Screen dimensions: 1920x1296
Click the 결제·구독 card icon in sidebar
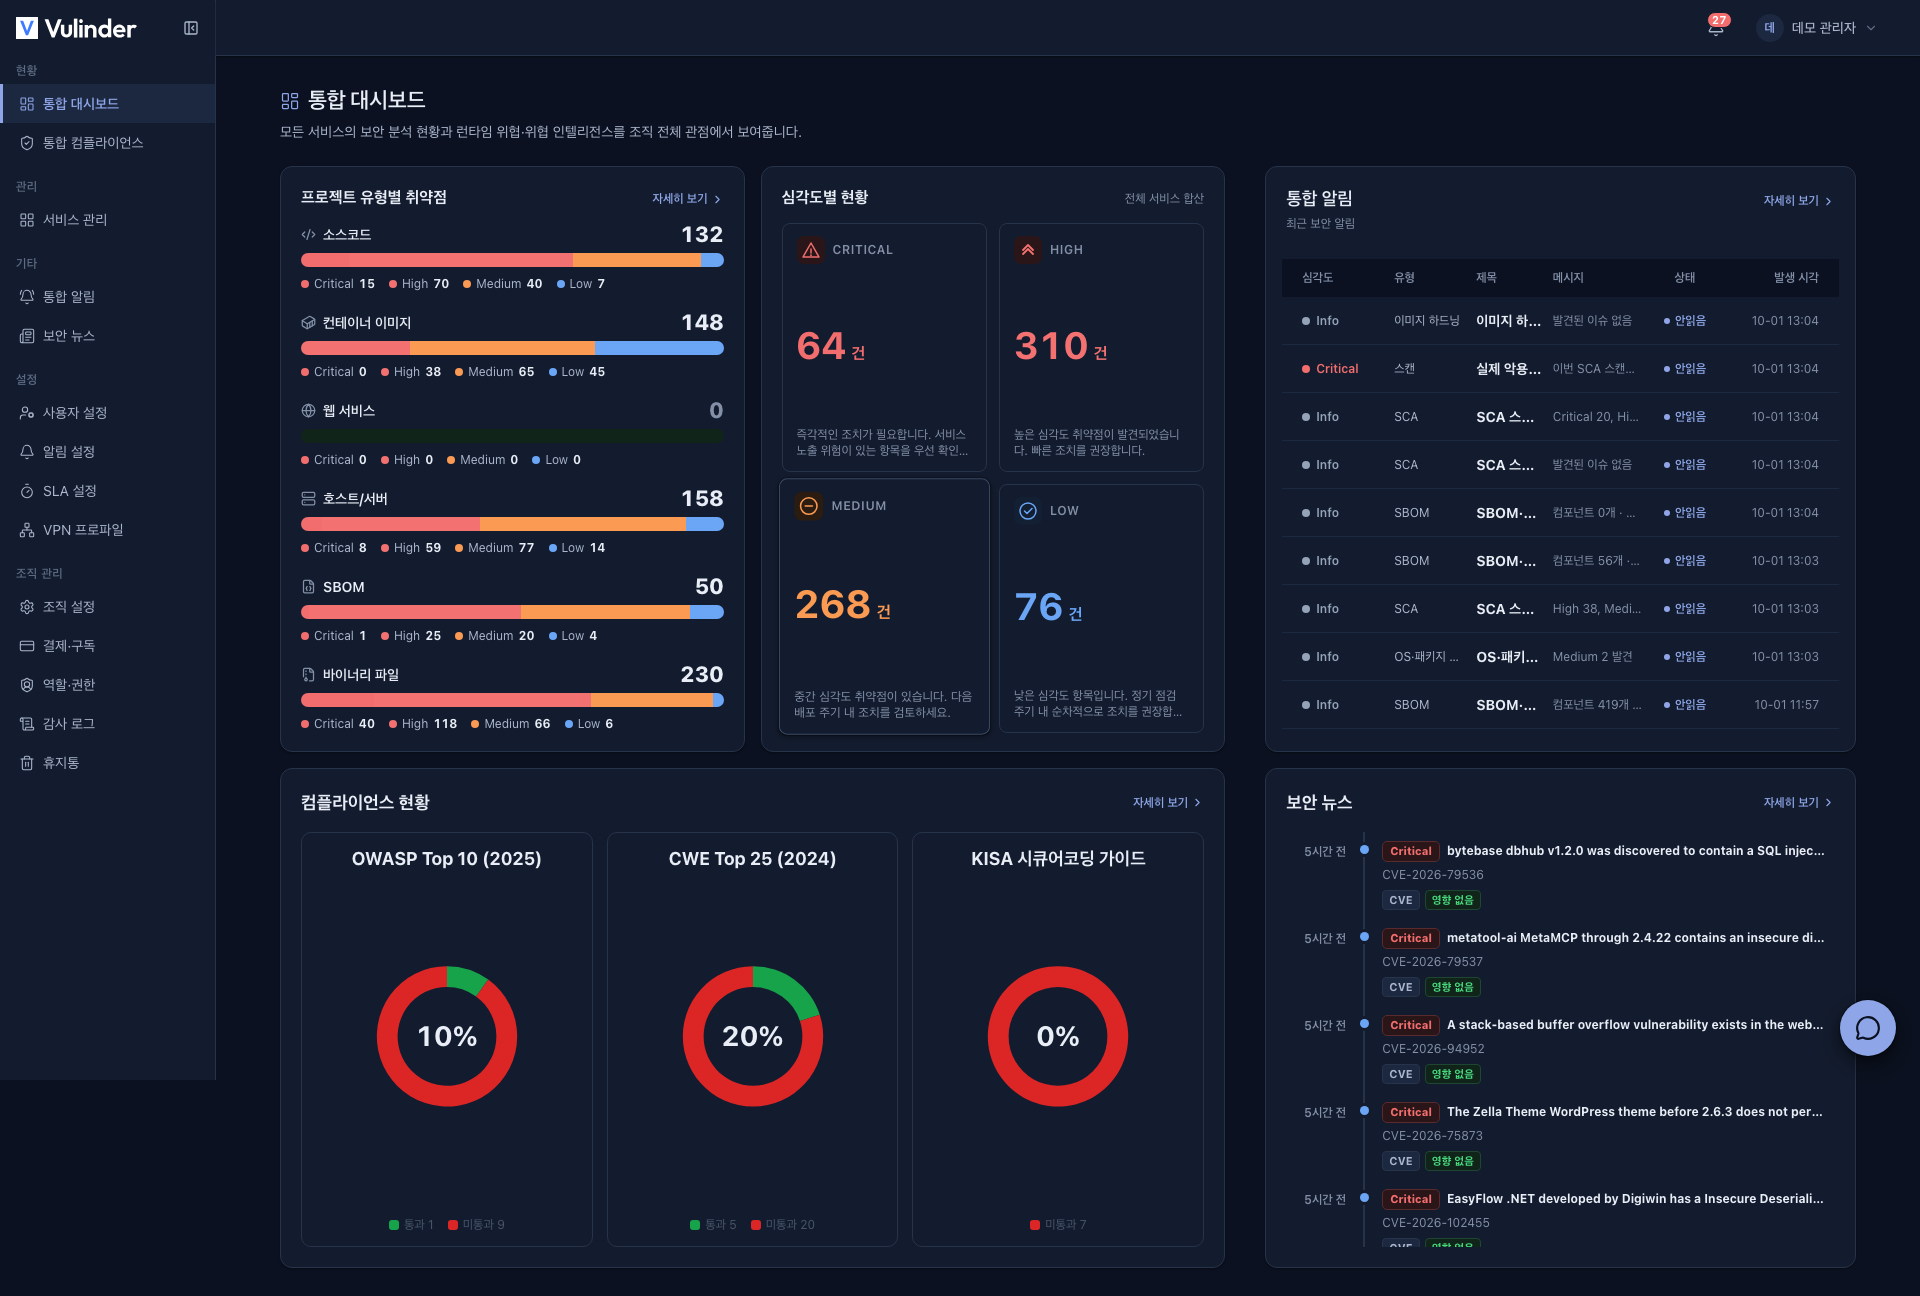coord(27,646)
